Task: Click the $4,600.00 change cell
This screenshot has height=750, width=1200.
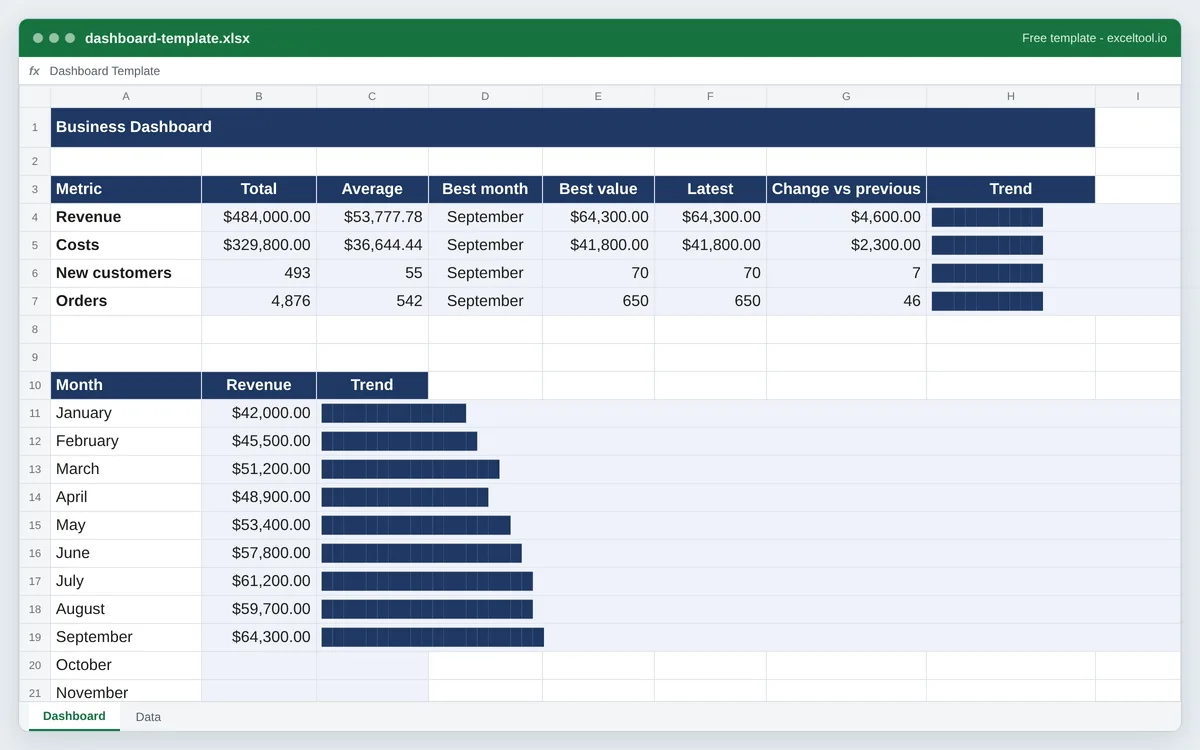Action: (x=846, y=217)
